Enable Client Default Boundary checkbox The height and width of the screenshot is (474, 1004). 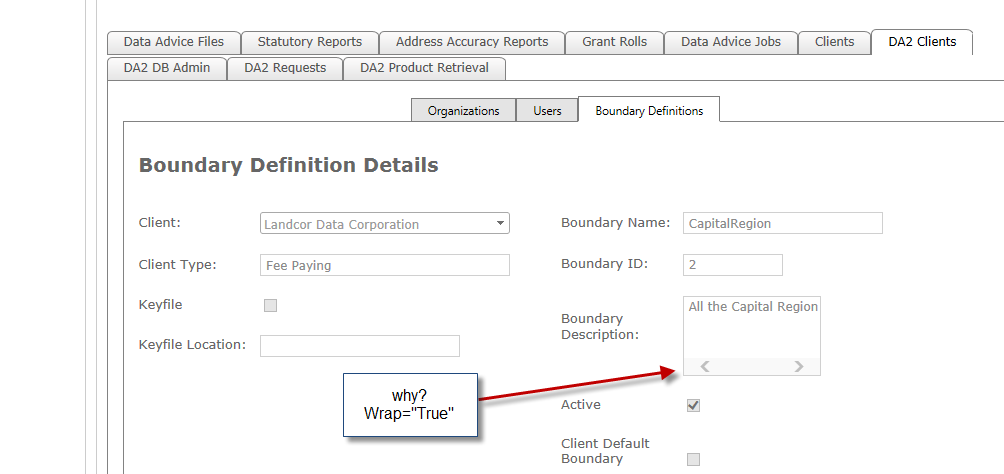(694, 459)
